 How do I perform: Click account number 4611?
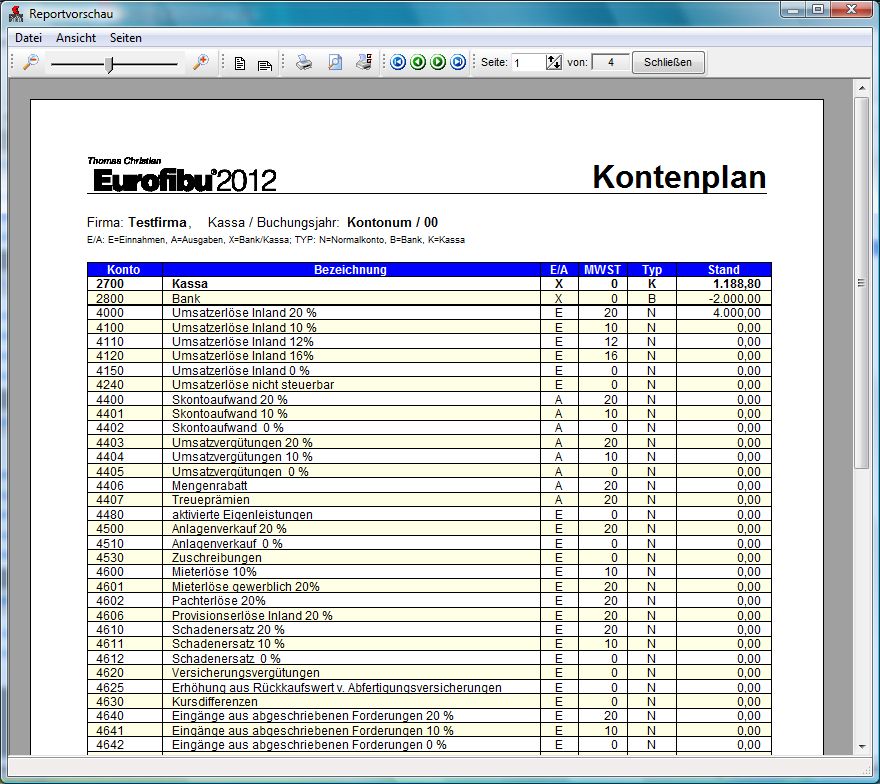(x=110, y=644)
